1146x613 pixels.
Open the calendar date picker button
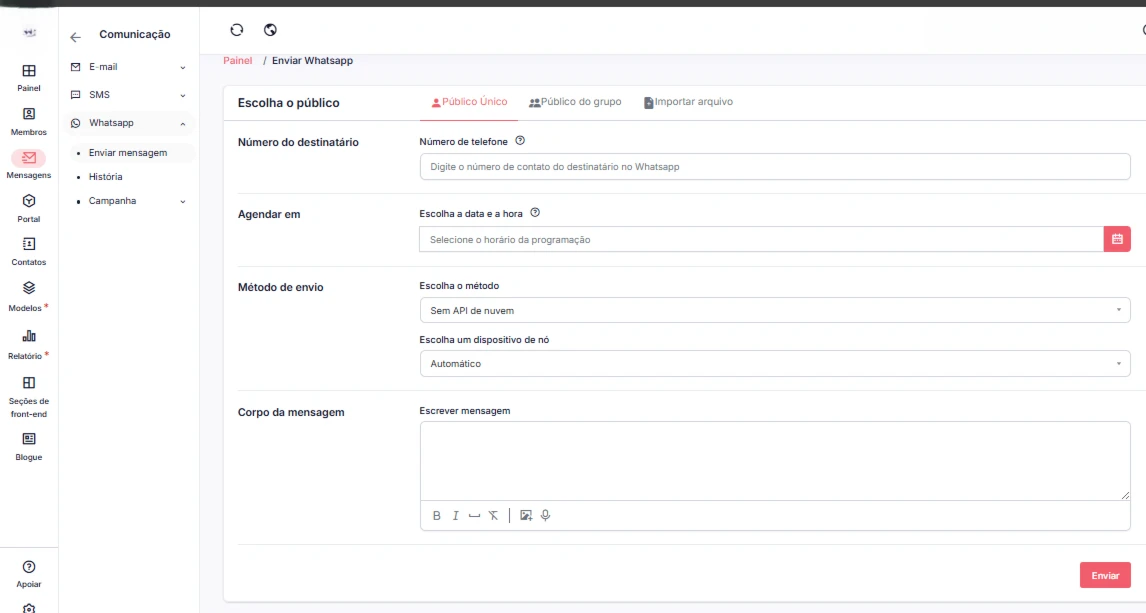tap(1117, 239)
